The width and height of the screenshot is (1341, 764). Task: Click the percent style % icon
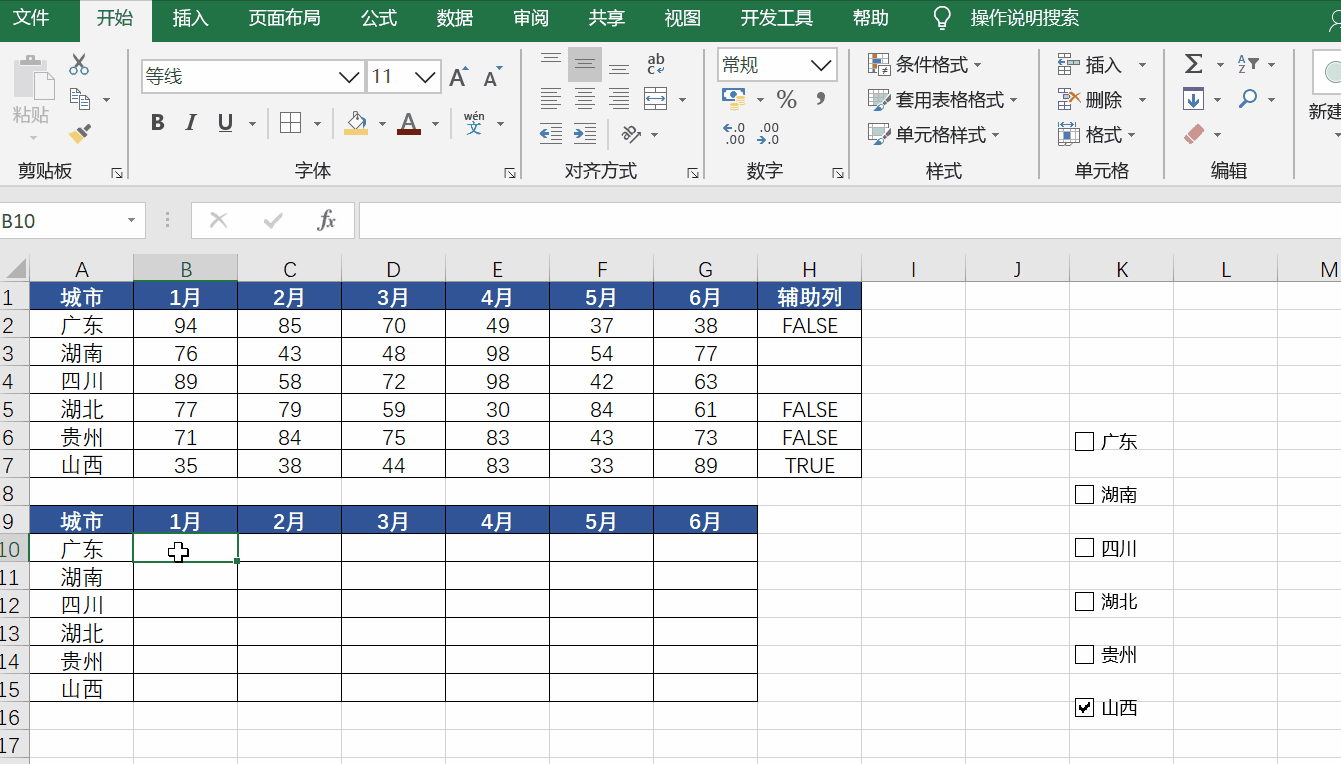[786, 98]
